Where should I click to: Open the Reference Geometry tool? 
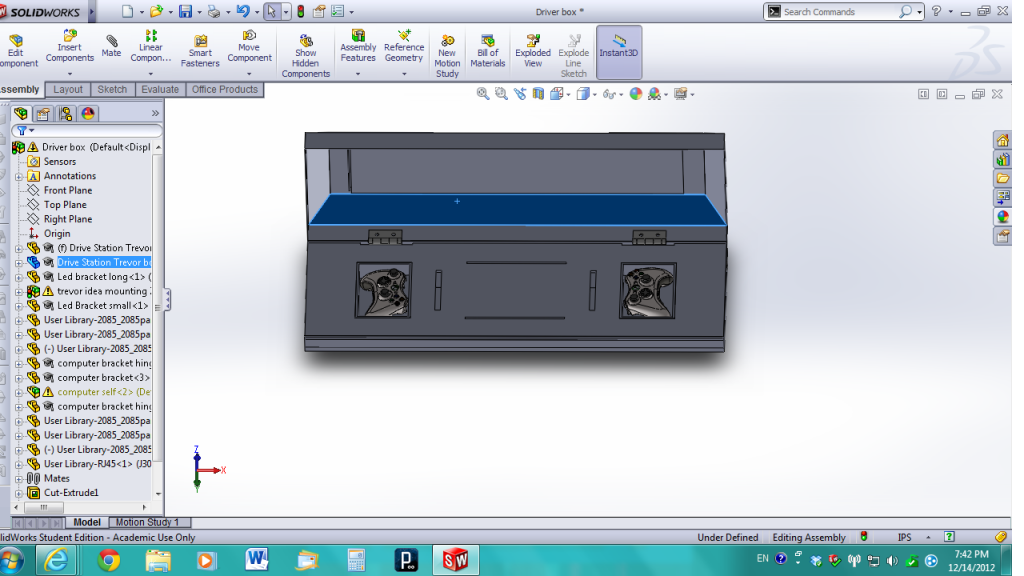tap(404, 46)
